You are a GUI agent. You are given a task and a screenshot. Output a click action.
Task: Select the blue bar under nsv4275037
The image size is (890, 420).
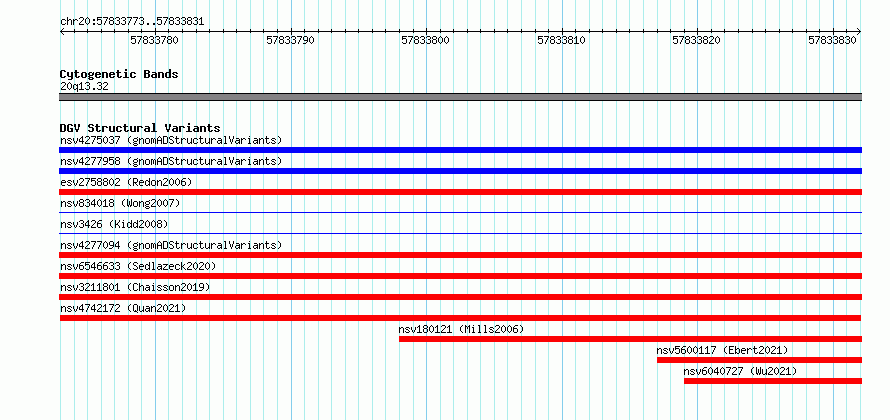click(460, 150)
